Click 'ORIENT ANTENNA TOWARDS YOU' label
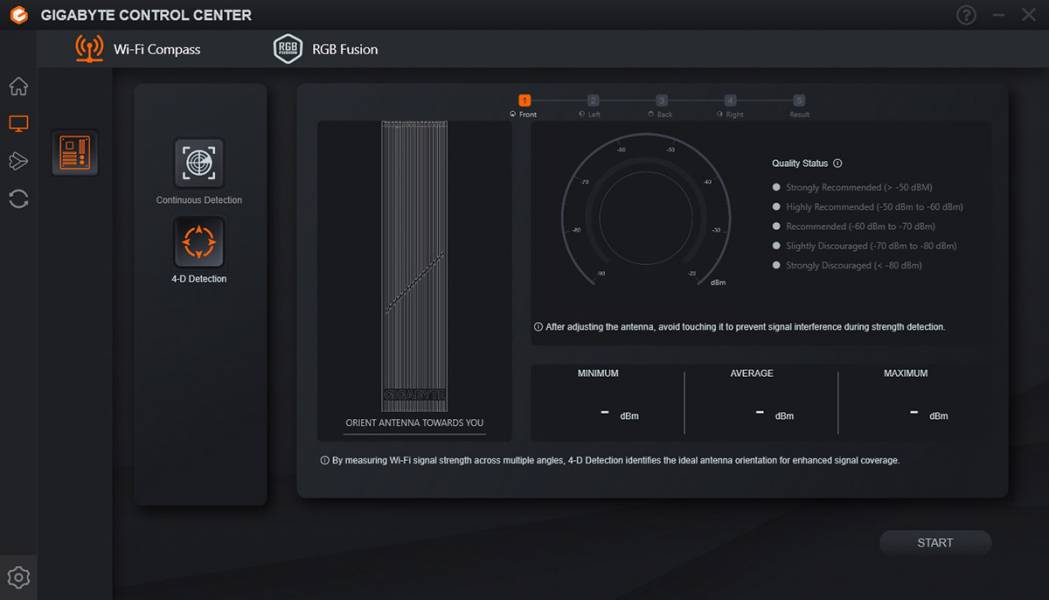1049x600 pixels. tap(414, 423)
